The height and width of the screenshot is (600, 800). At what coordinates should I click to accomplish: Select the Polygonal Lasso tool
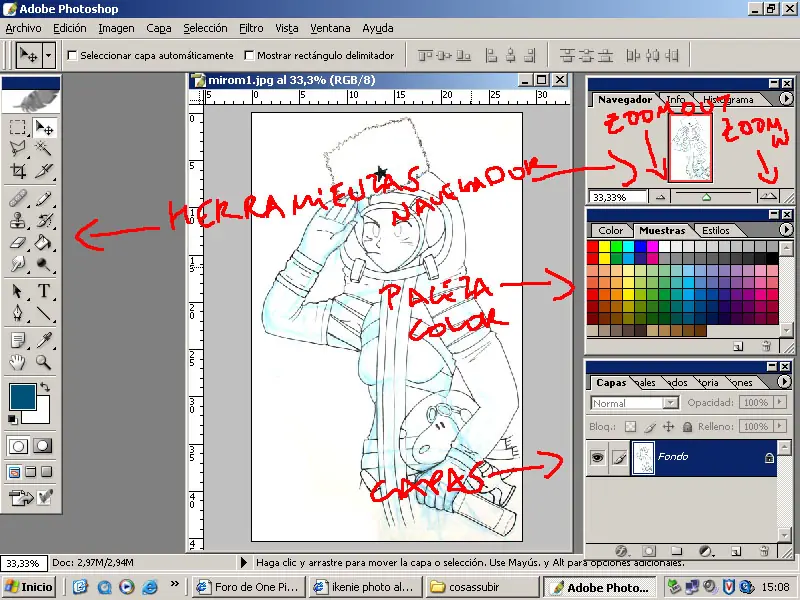pyautogui.click(x=18, y=148)
